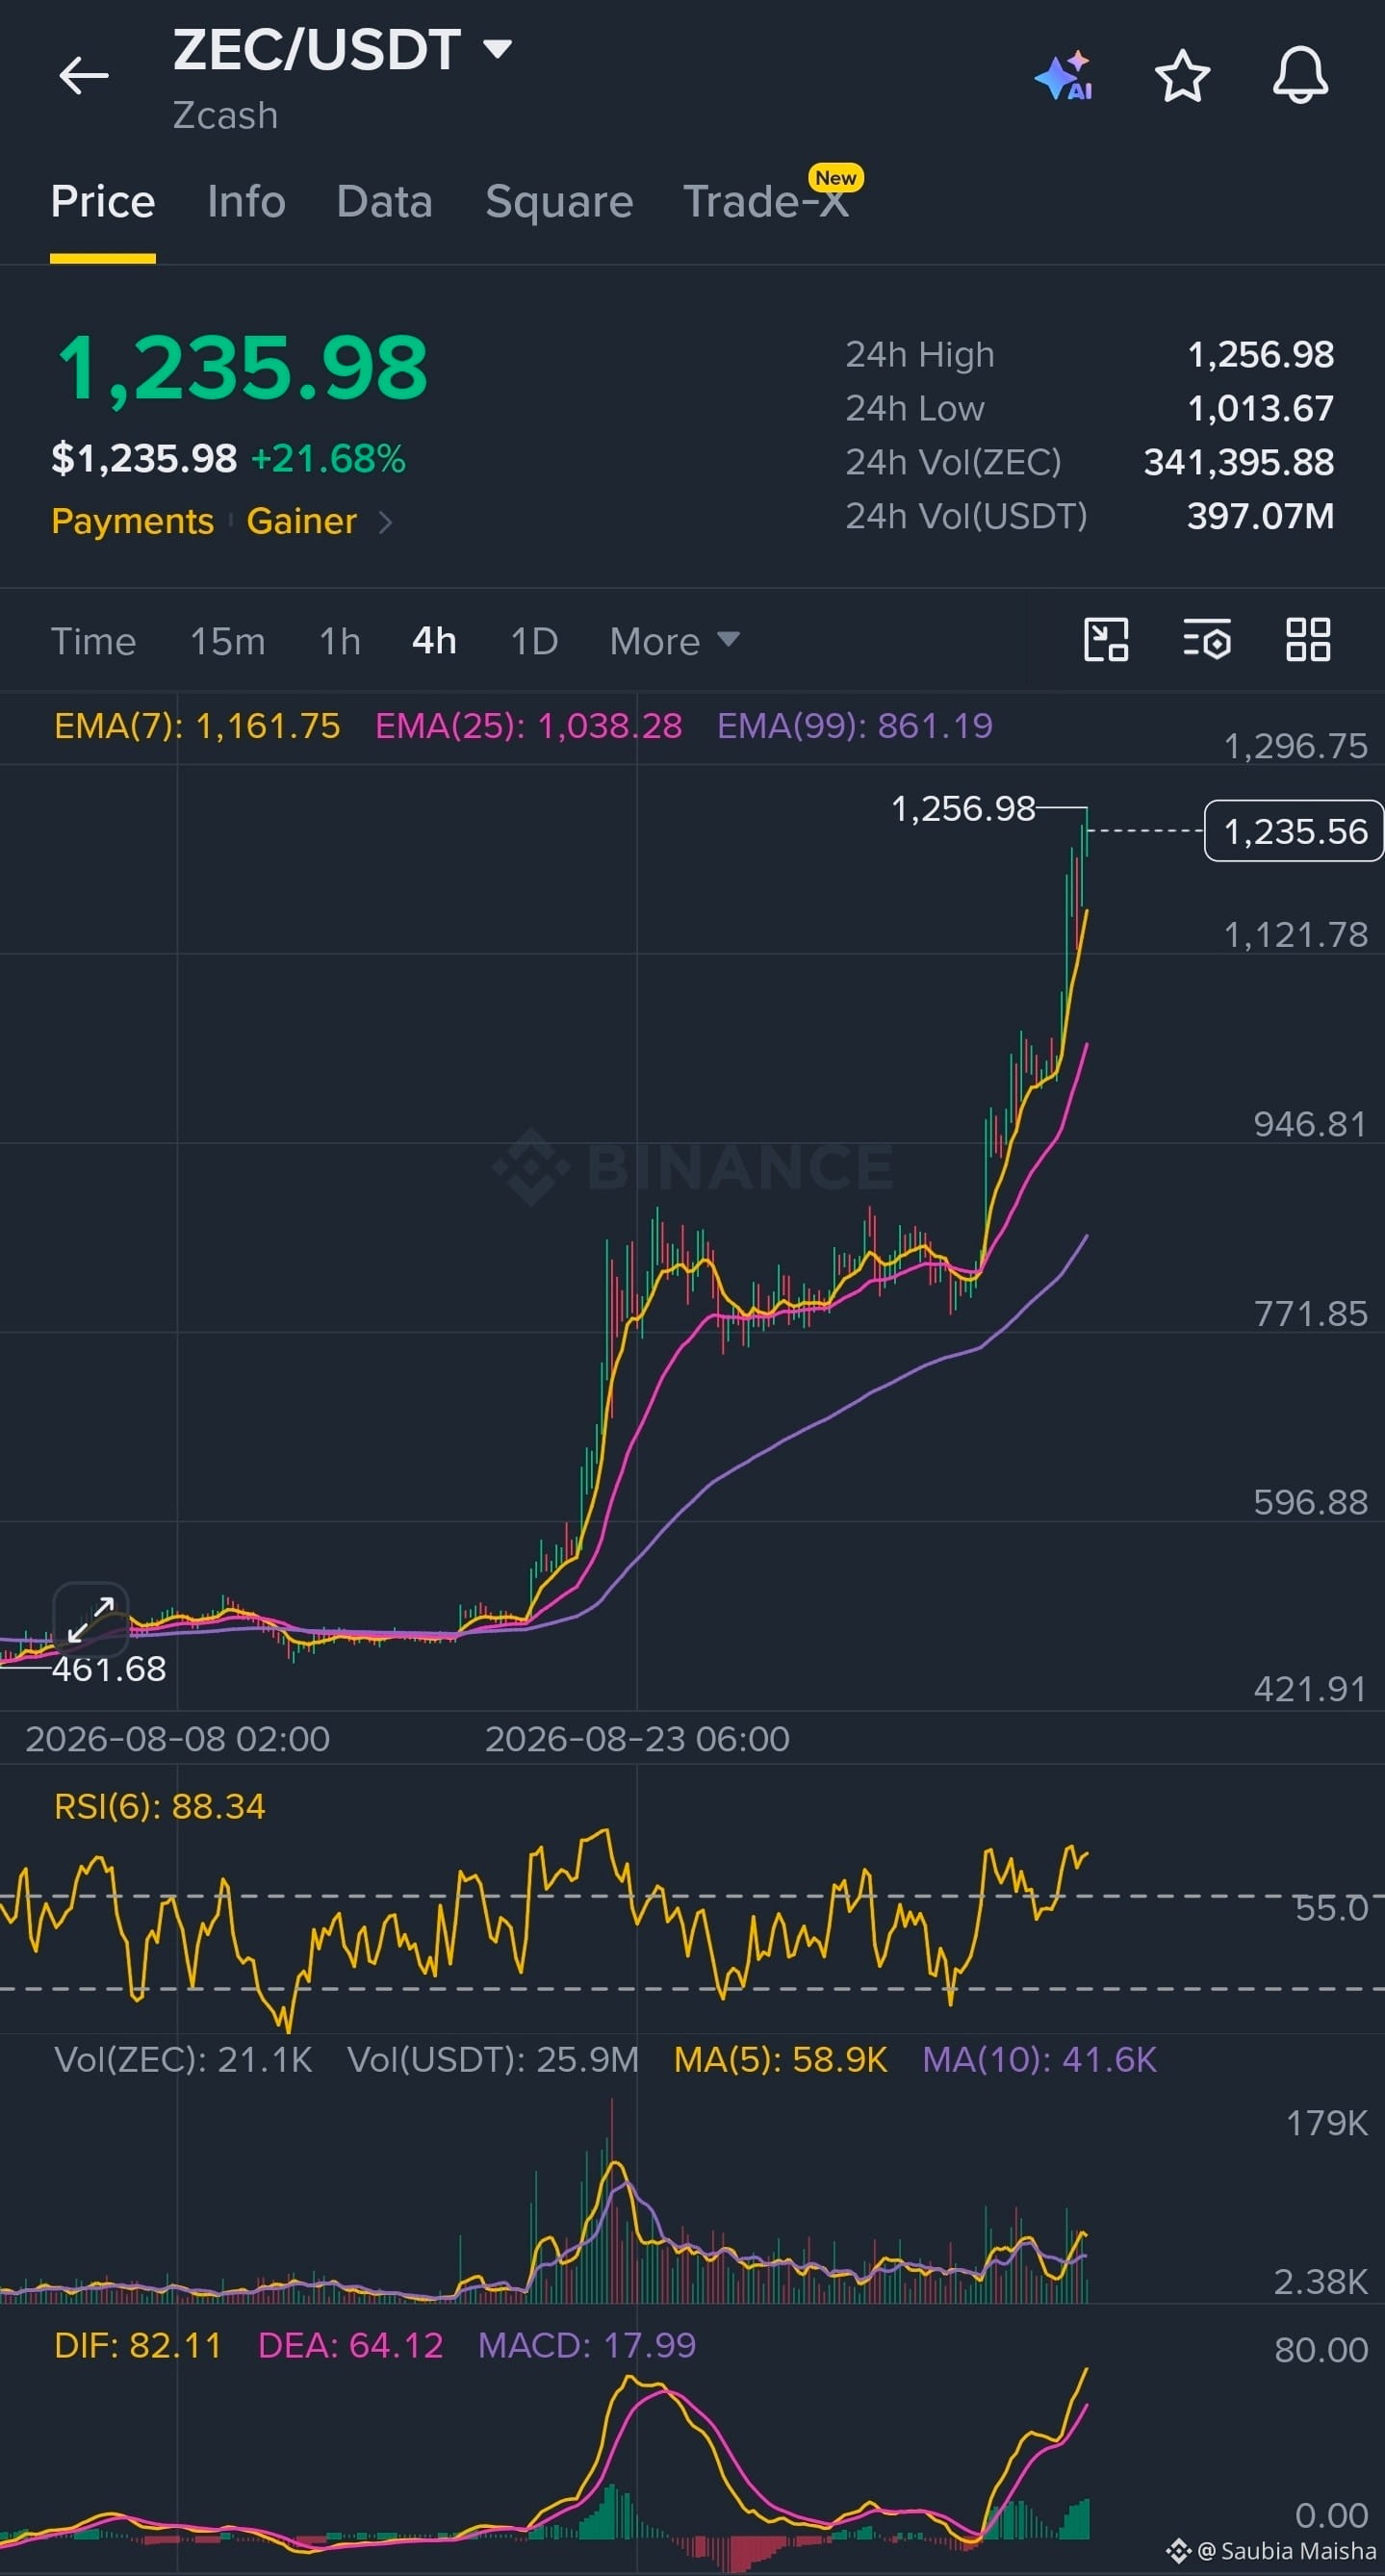Viewport: 1385px width, 2576px height.
Task: Open the multi-chart grid layout icon
Action: [1308, 640]
